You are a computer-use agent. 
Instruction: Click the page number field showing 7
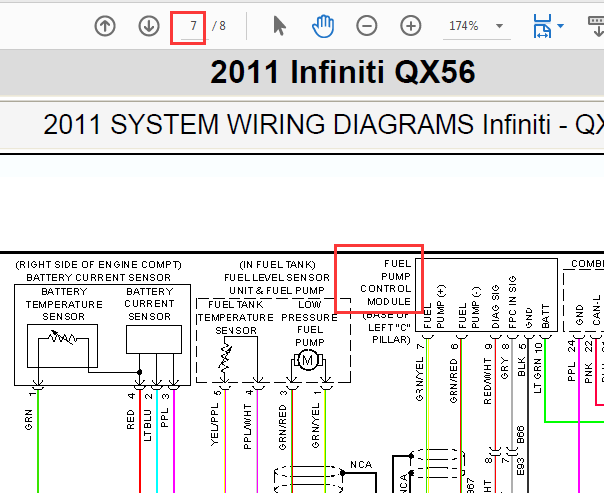click(194, 26)
